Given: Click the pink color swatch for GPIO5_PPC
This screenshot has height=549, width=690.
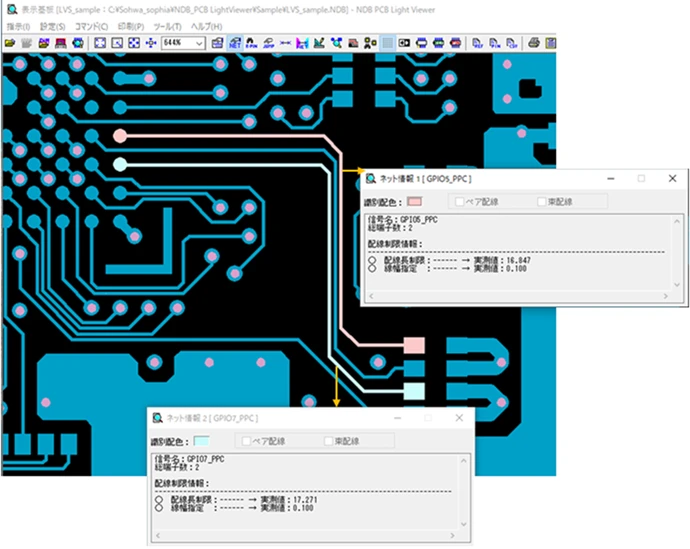Looking at the screenshot, I should point(415,203).
